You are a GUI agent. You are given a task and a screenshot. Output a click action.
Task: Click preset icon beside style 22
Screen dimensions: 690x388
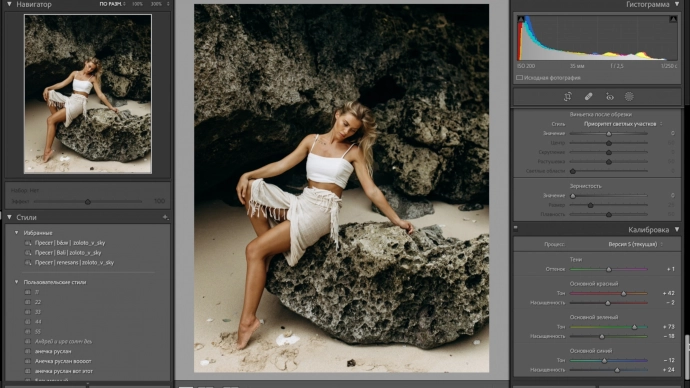coord(28,302)
